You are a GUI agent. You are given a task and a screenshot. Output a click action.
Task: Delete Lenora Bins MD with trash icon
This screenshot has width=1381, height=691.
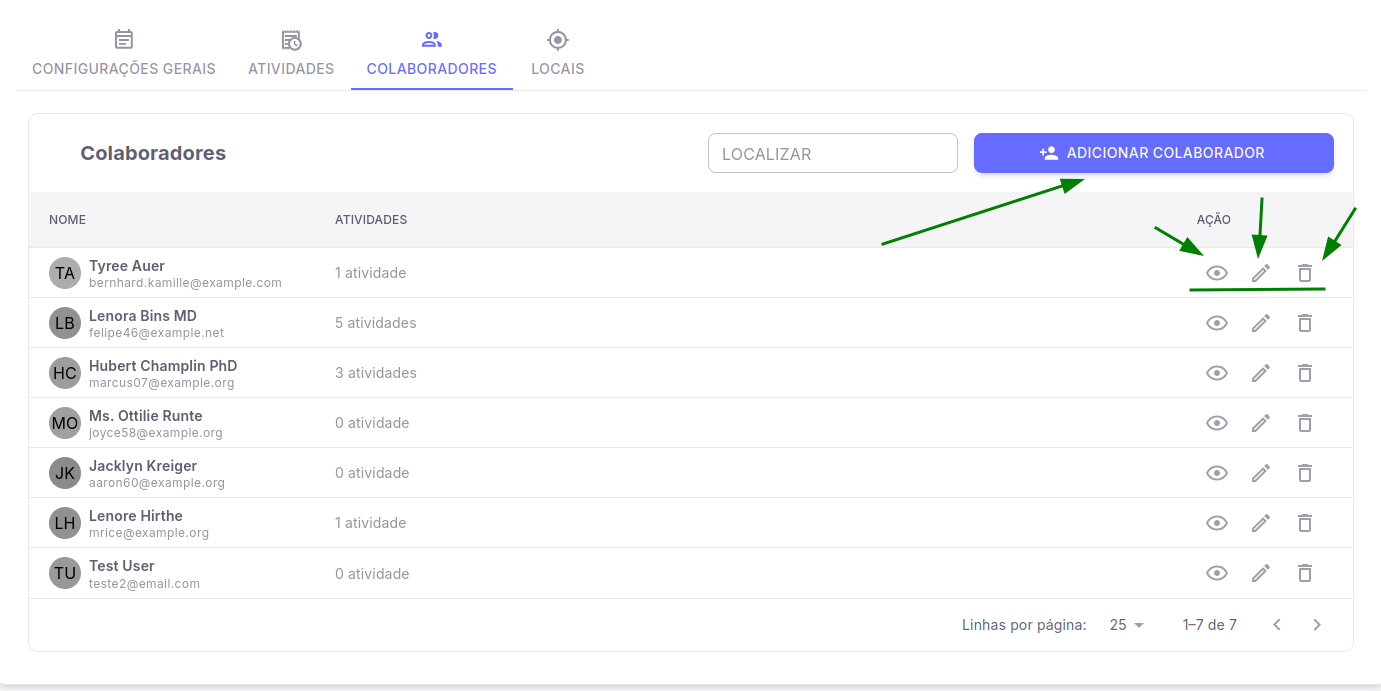point(1304,323)
